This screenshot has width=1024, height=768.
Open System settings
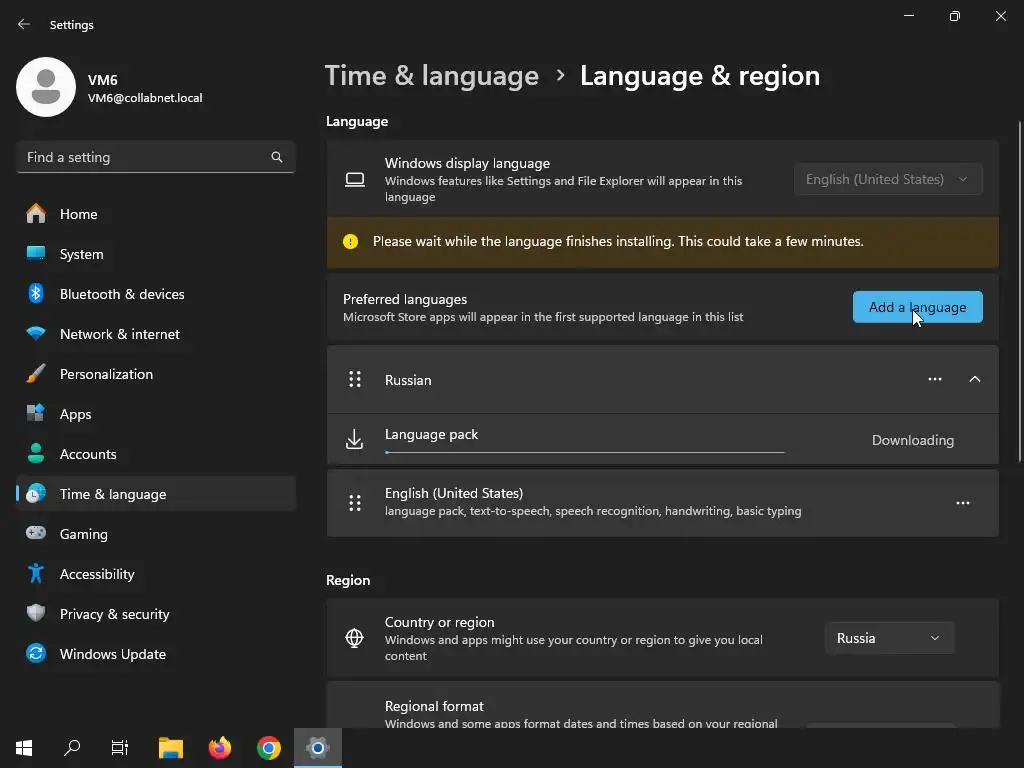[156, 254]
